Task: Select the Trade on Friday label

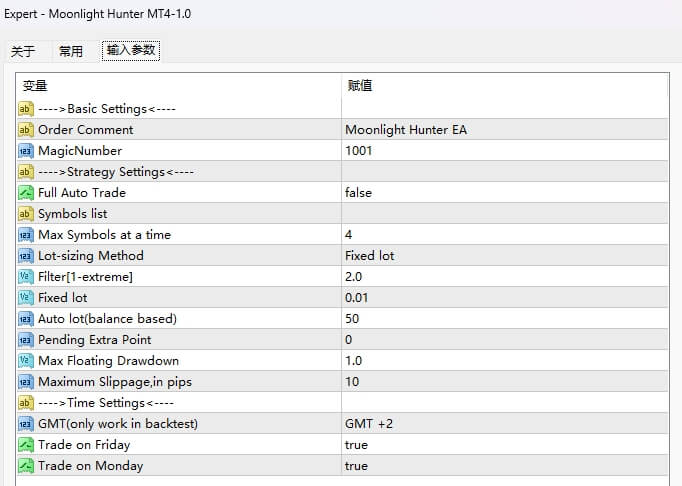Action: point(84,445)
